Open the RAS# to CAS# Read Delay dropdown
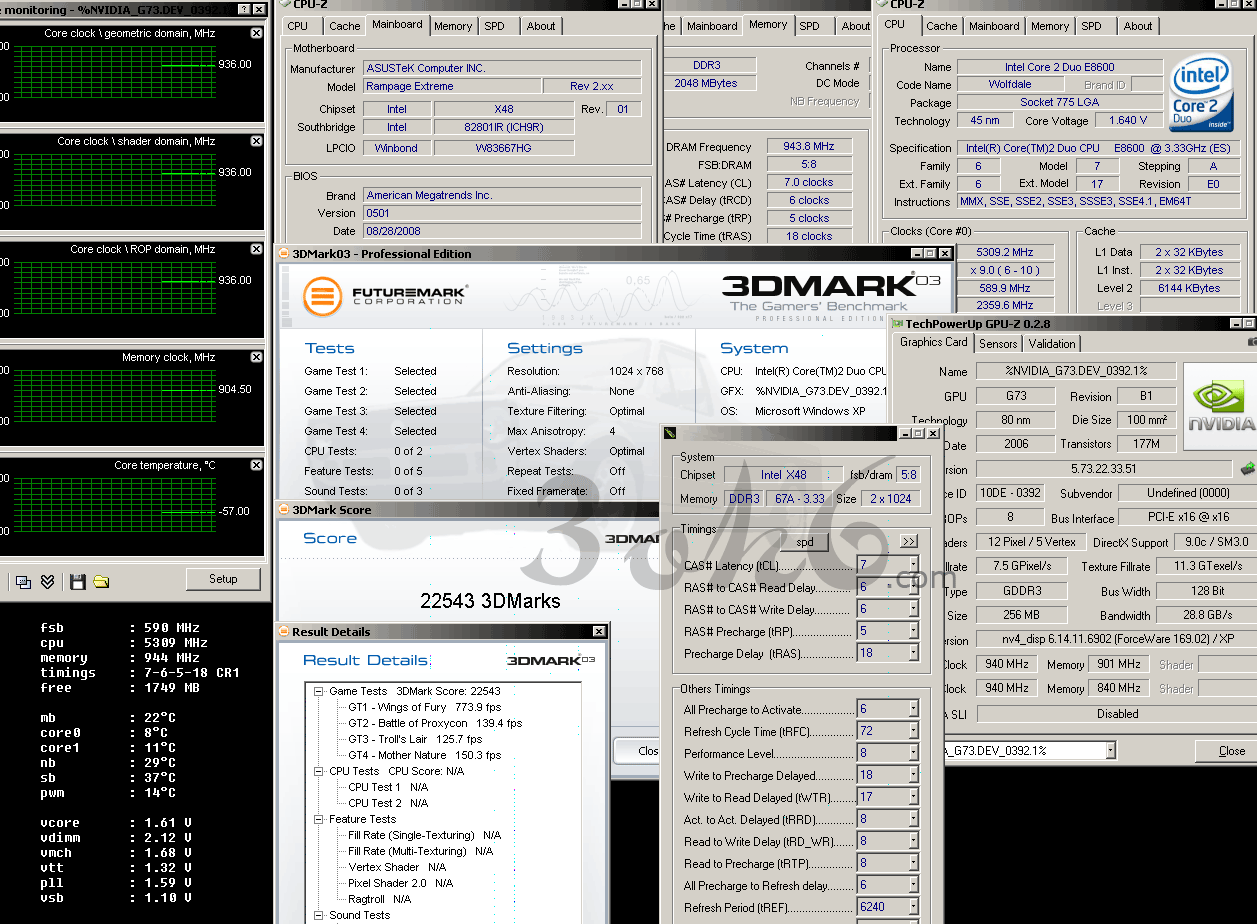Image resolution: width=1257 pixels, height=924 pixels. pos(912,587)
